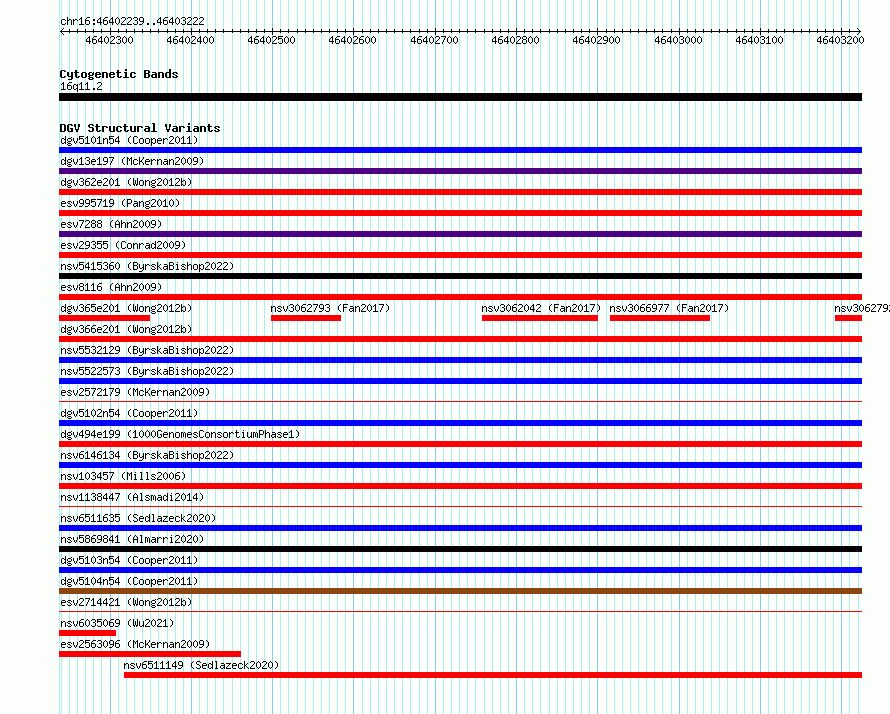Open variant dgv366e201 (Wong2012b)
The height and width of the screenshot is (714, 890).
[126, 329]
